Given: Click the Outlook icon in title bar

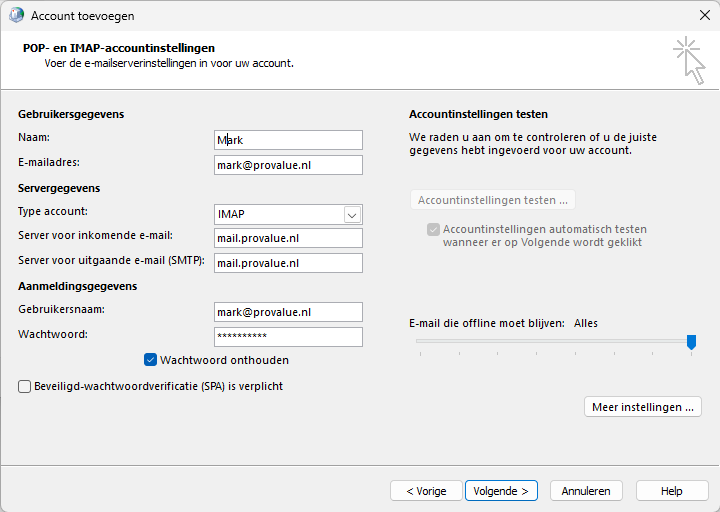Looking at the screenshot, I should (x=17, y=15).
